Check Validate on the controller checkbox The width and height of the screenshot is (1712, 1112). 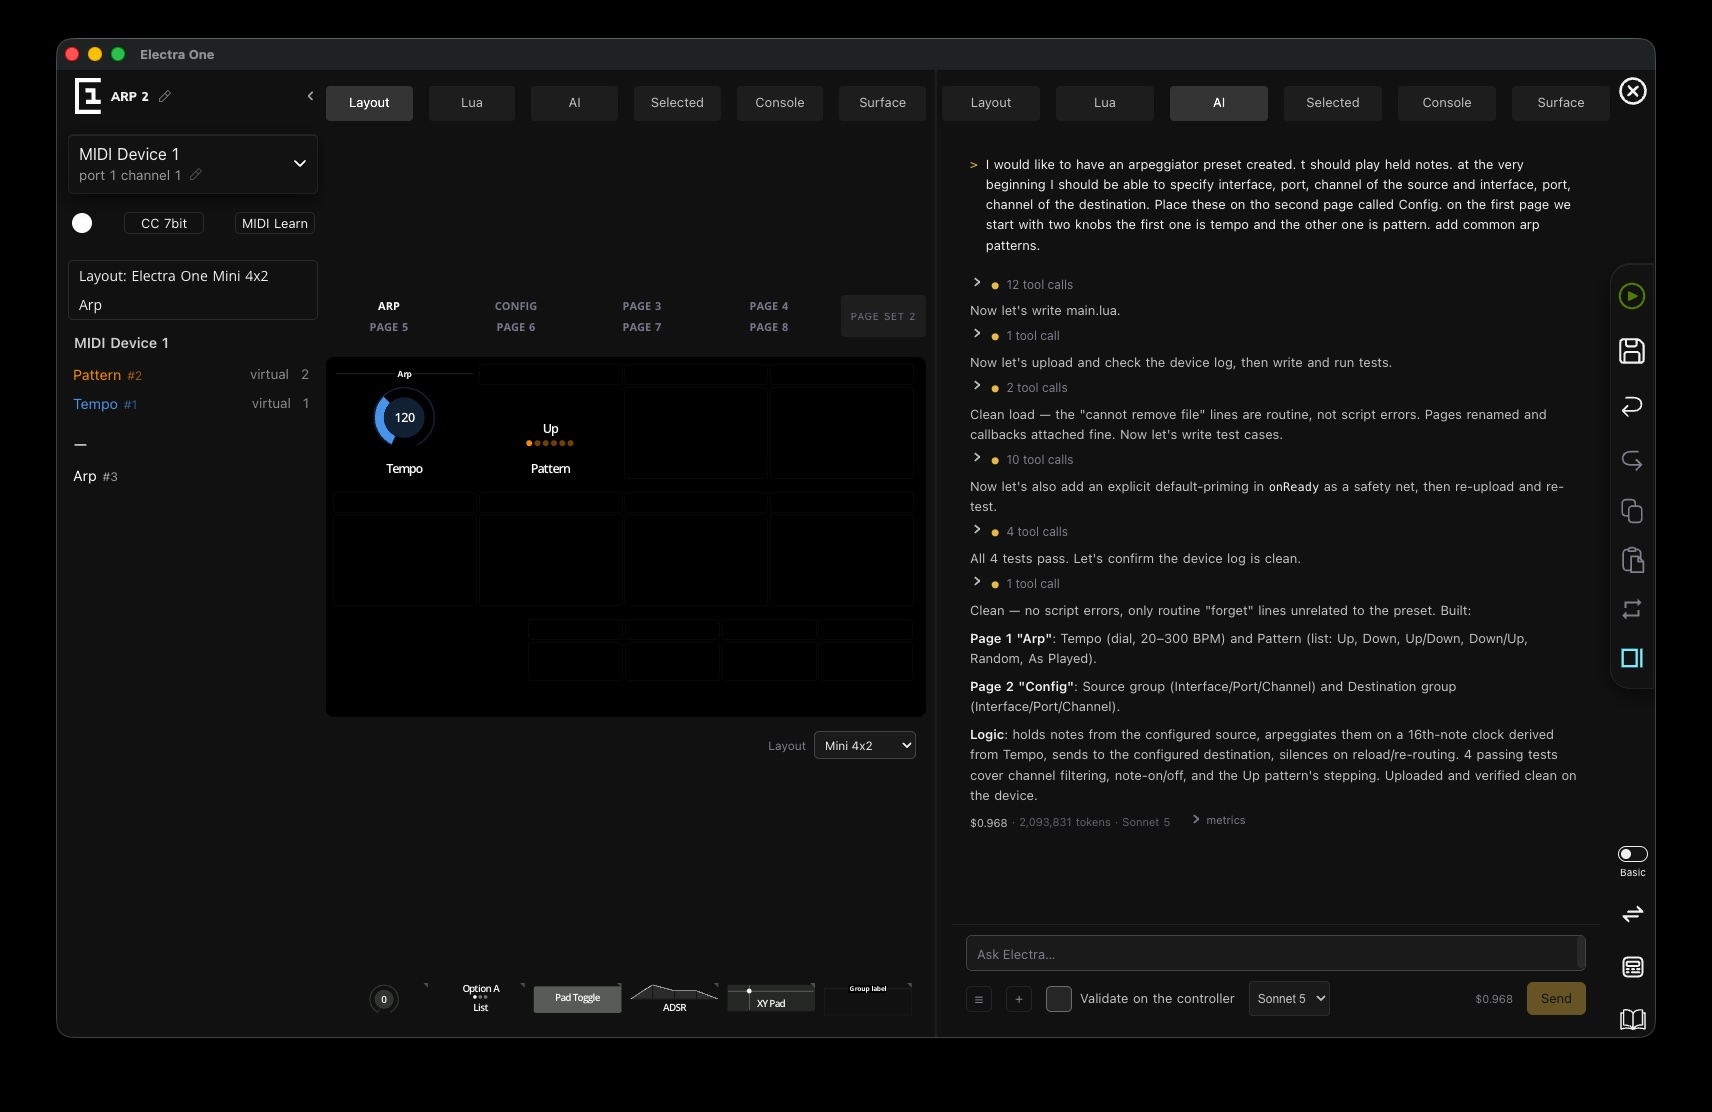(x=1058, y=998)
